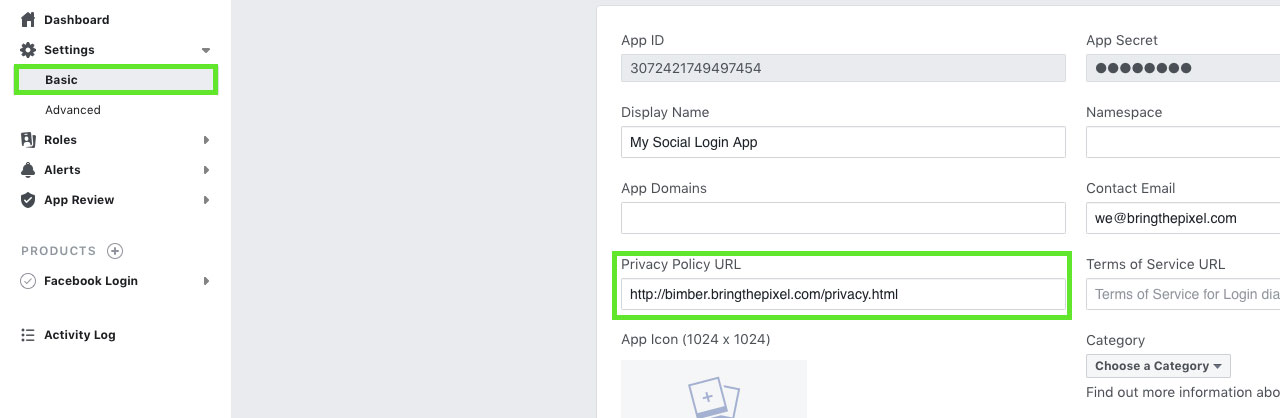The height and width of the screenshot is (418, 1280).
Task: Expand the App Review submenu arrow
Action: pos(206,200)
